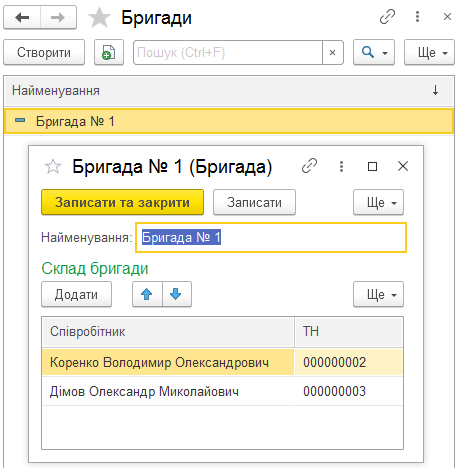Focus the Пошук (Ctrl+F) search field
Viewport: 457px width, 468px height.
[x=228, y=52]
